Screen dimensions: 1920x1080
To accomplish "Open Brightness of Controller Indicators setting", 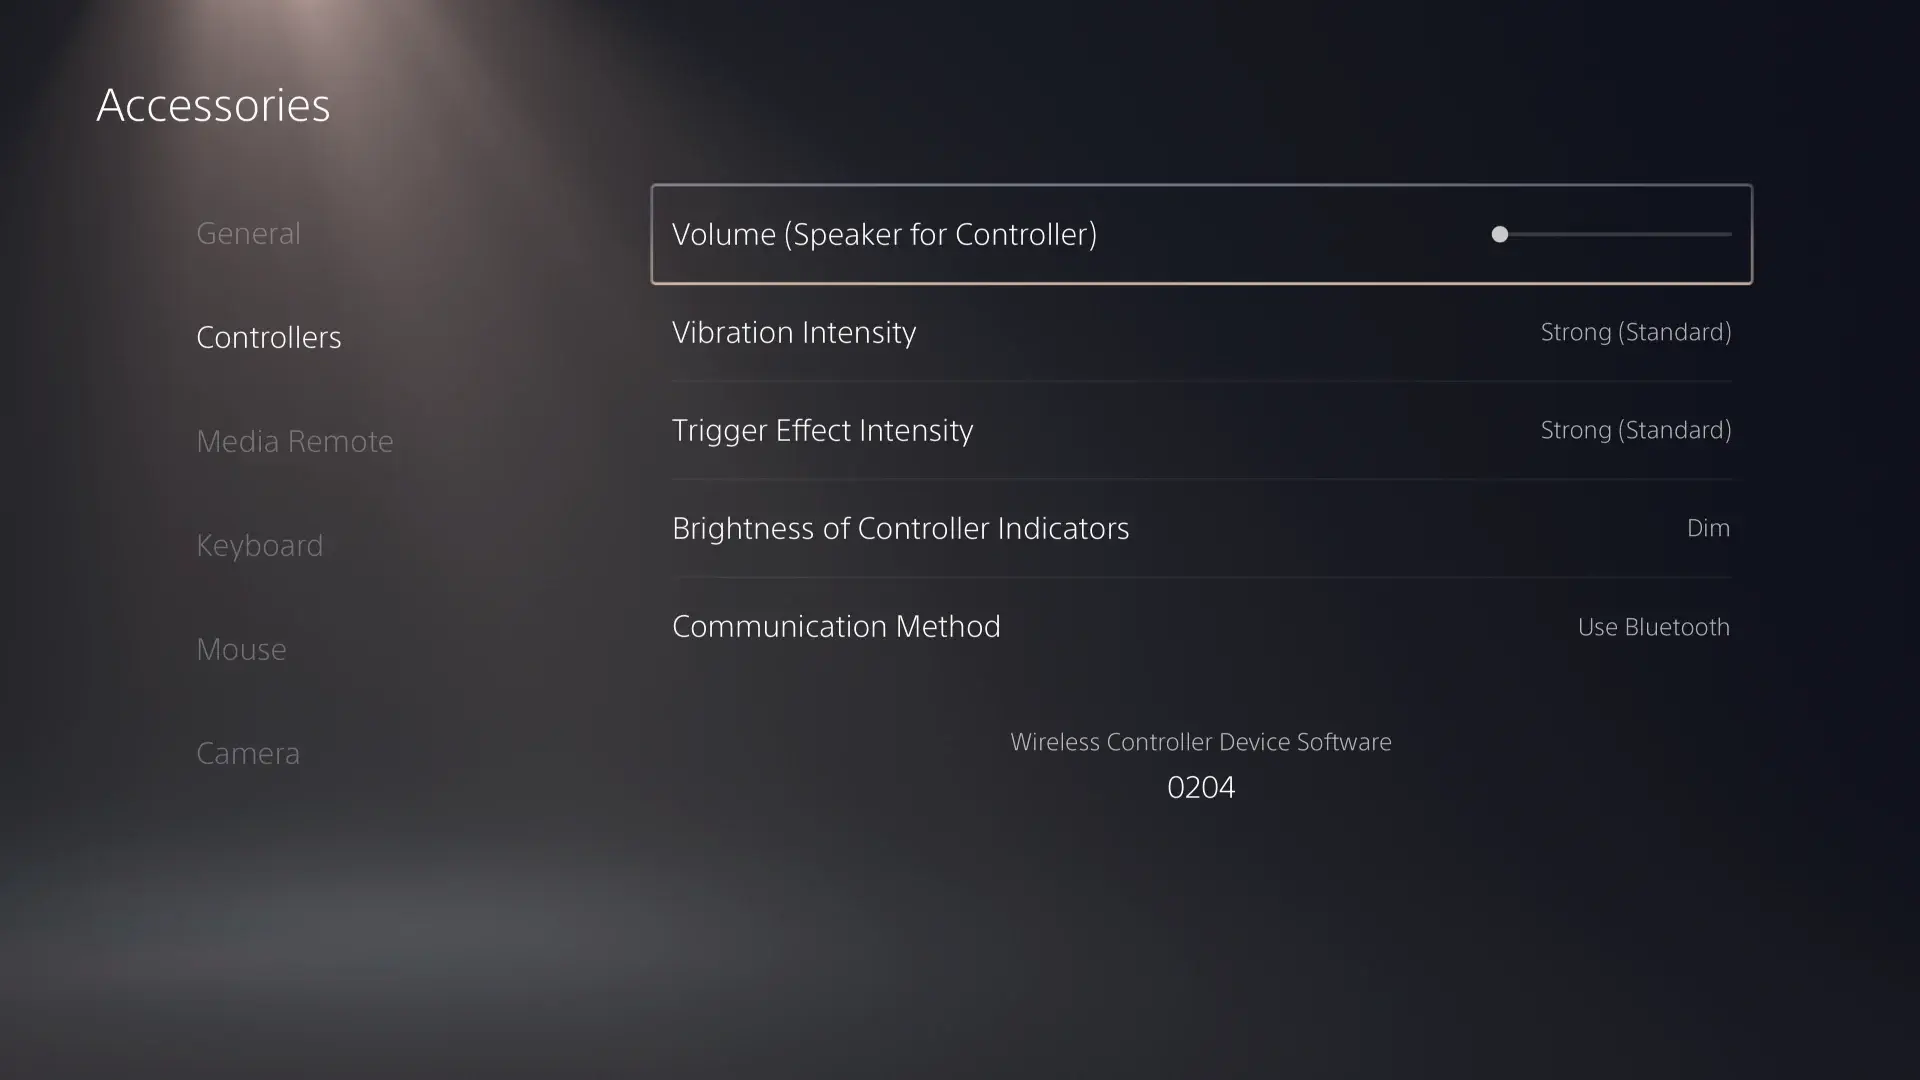I will click(900, 528).
